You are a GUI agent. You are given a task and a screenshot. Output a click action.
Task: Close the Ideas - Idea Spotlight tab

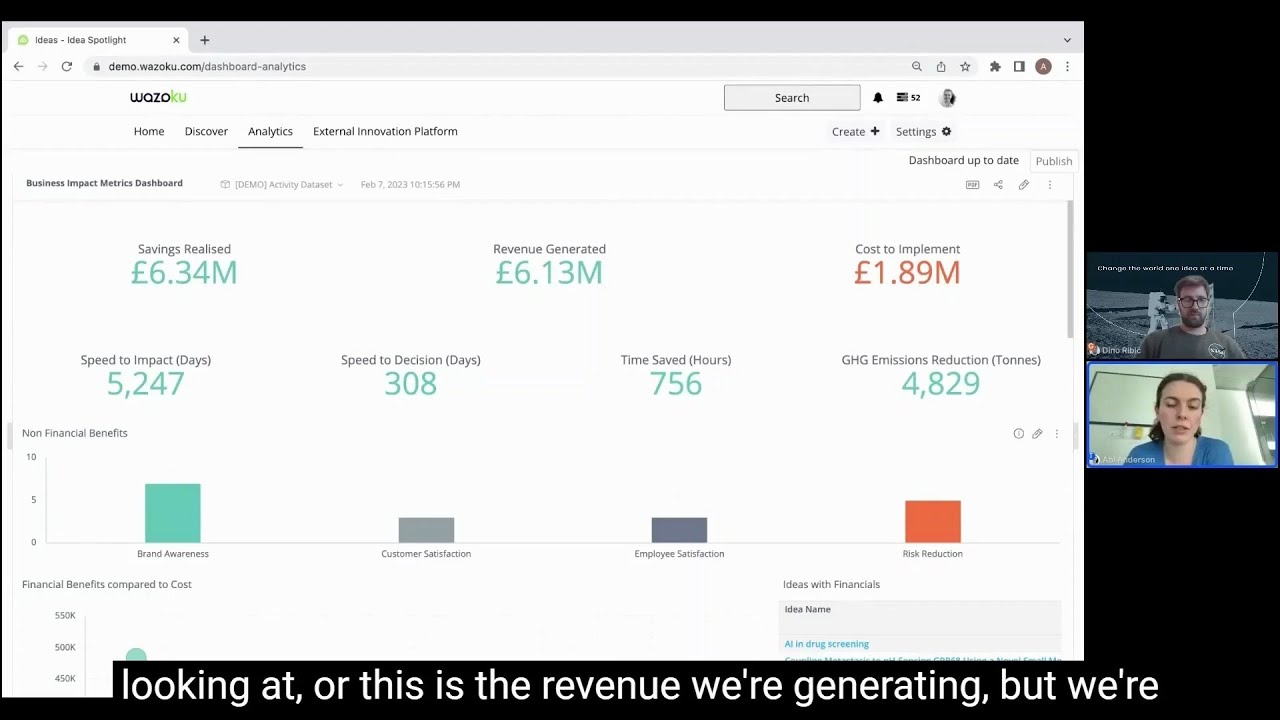[x=176, y=40]
